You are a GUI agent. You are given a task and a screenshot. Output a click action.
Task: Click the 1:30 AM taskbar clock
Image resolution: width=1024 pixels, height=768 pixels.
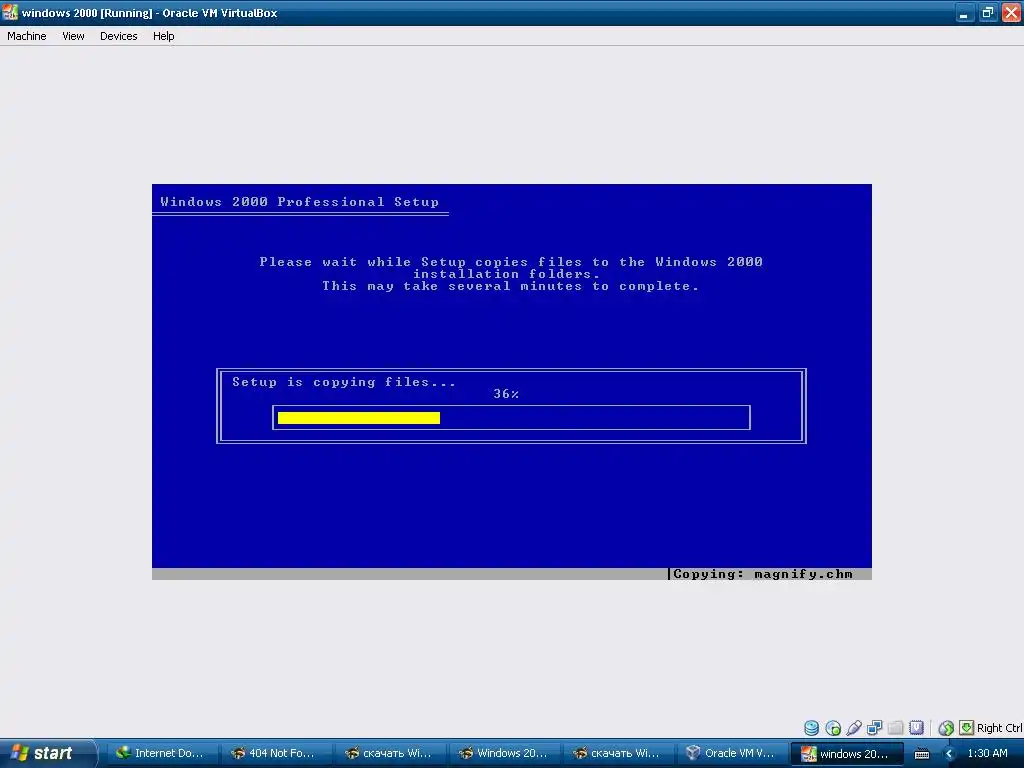pos(987,753)
